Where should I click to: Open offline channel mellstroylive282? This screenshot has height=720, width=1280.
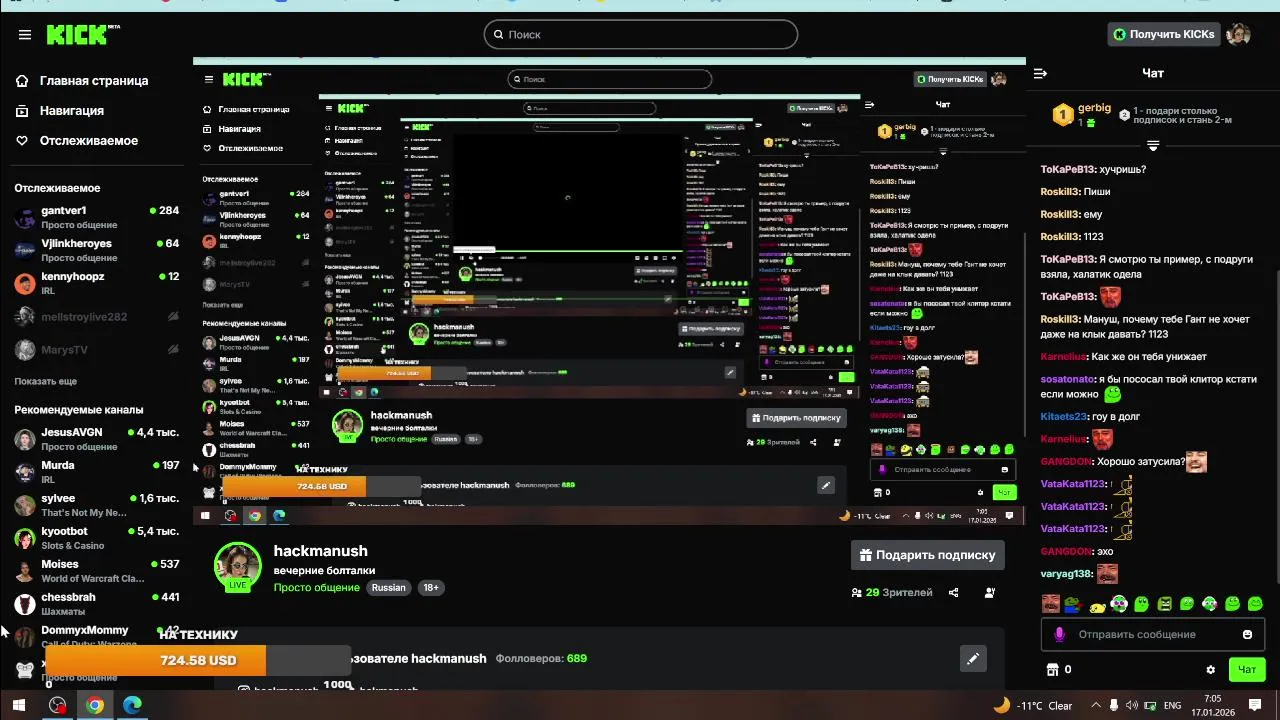click(96, 317)
